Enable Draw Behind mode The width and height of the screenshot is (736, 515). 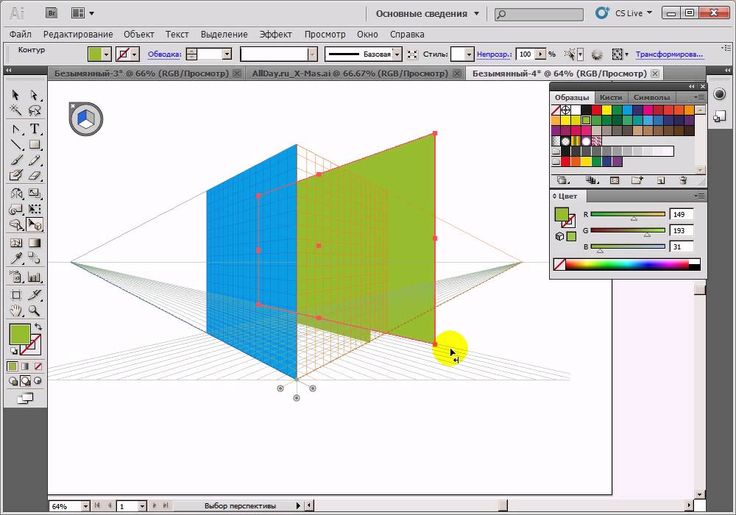click(25, 381)
